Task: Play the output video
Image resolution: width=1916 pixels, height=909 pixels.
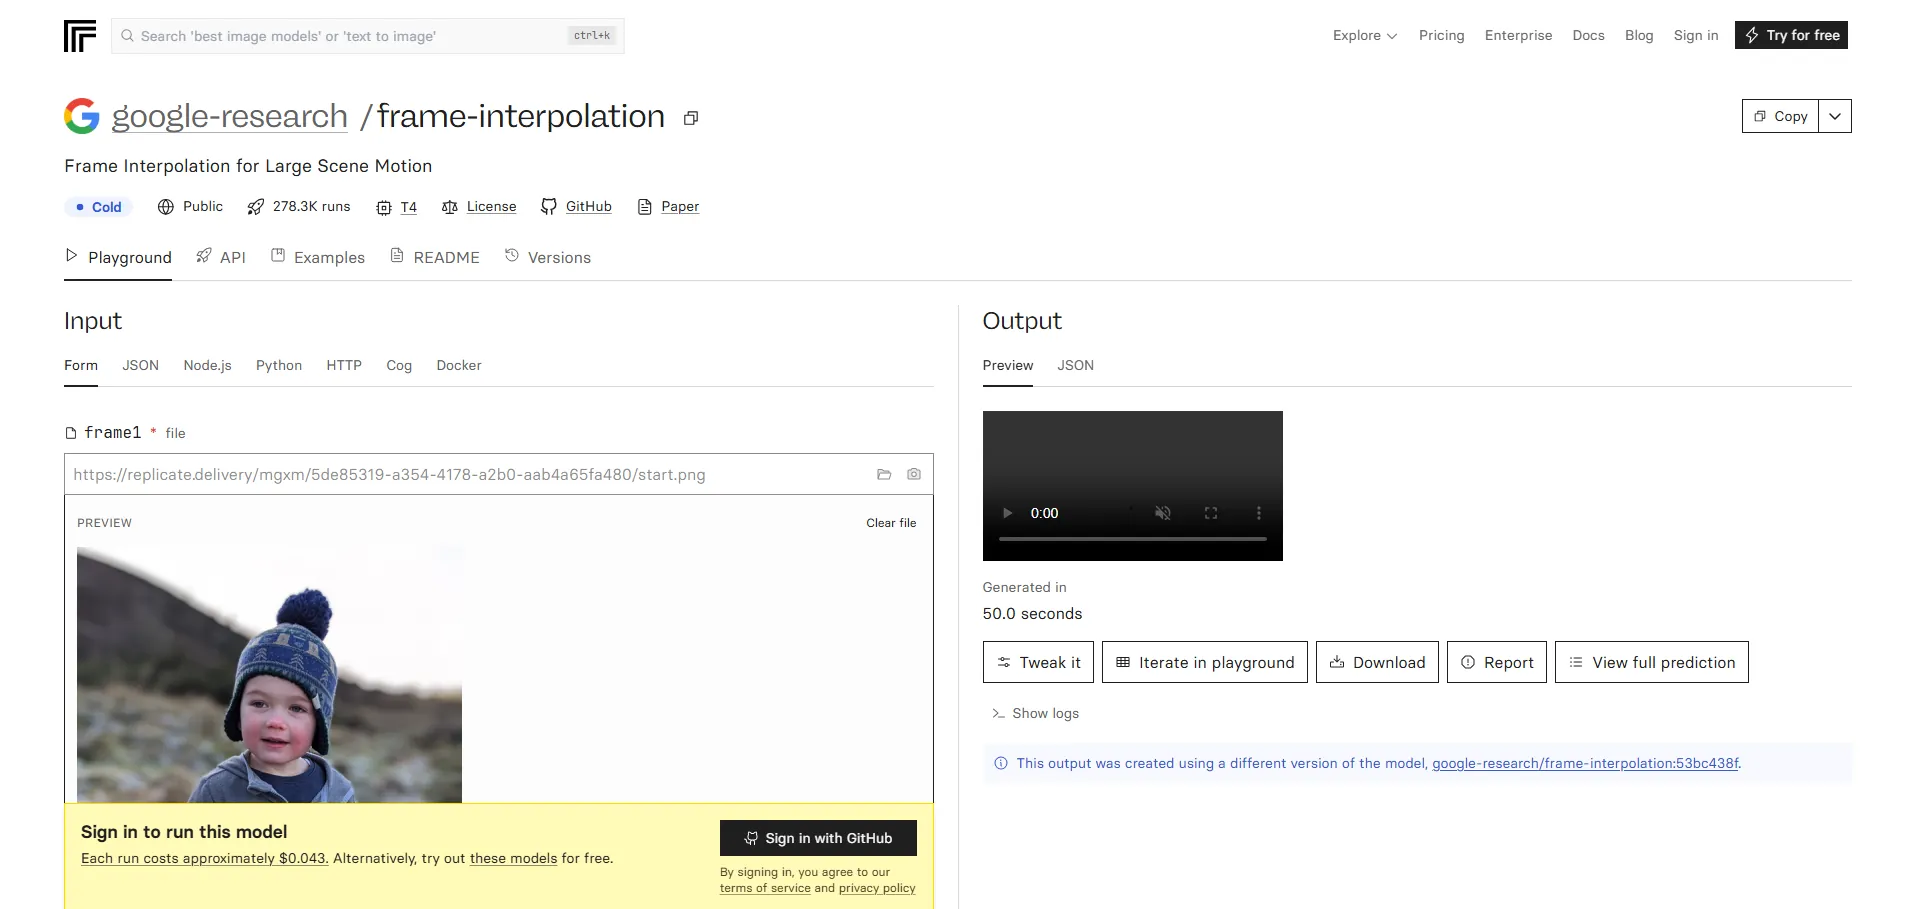Action: [1007, 513]
